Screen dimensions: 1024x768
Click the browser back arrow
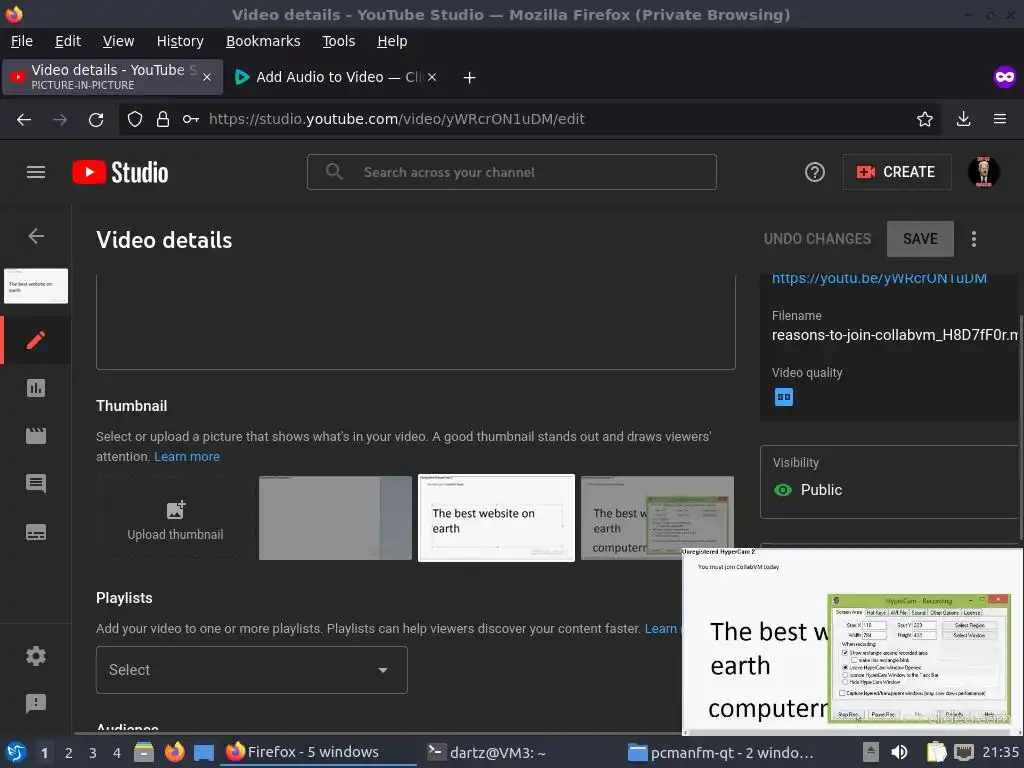24,119
